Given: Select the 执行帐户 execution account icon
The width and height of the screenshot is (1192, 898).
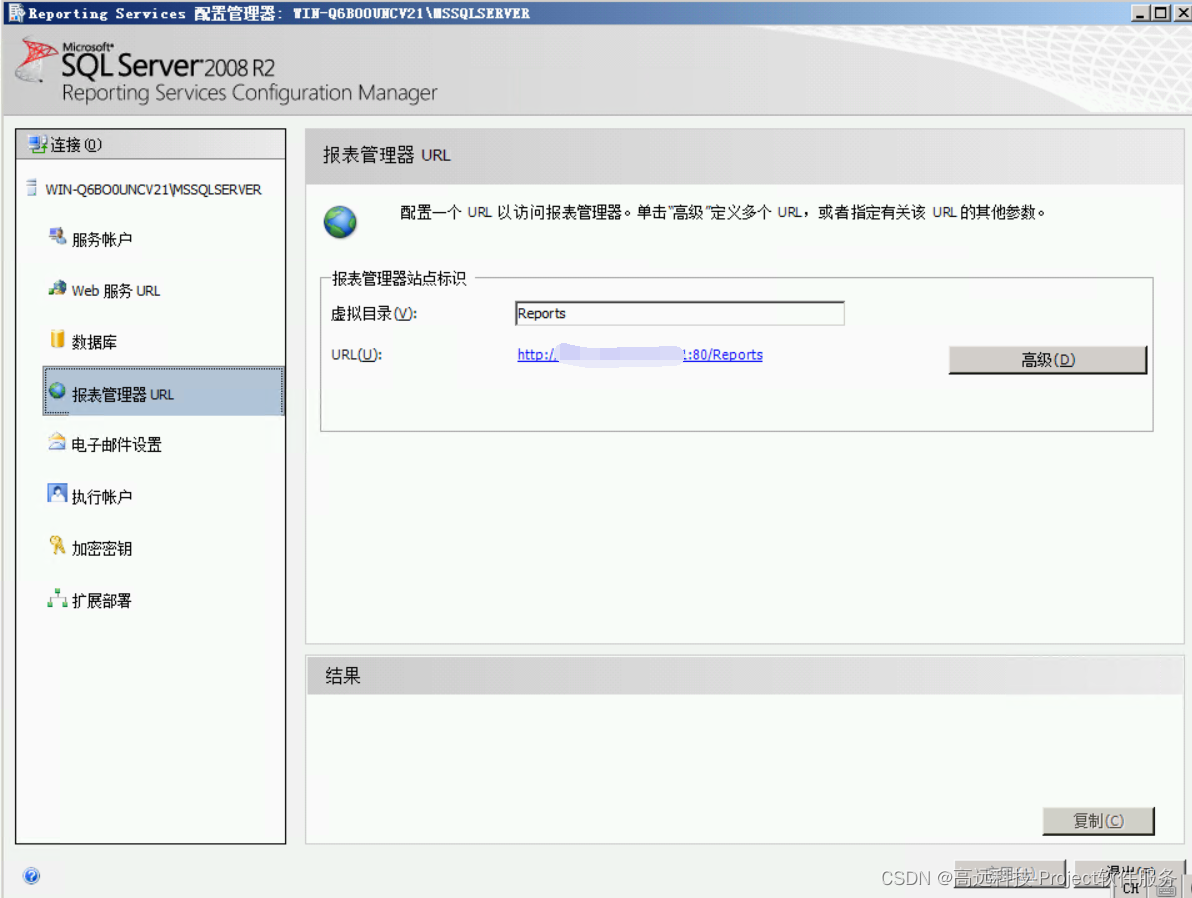Looking at the screenshot, I should coord(57,493).
